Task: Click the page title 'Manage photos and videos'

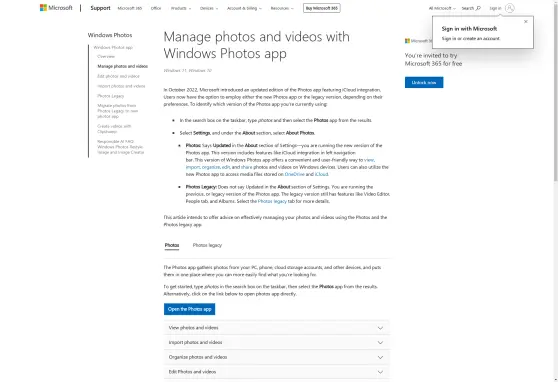Action: (x=256, y=45)
